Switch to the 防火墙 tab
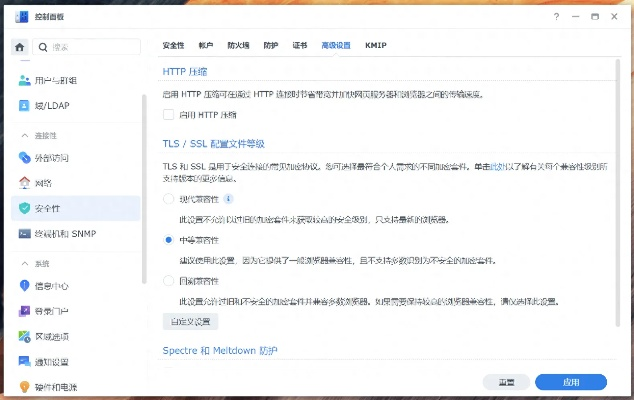 tap(238, 46)
